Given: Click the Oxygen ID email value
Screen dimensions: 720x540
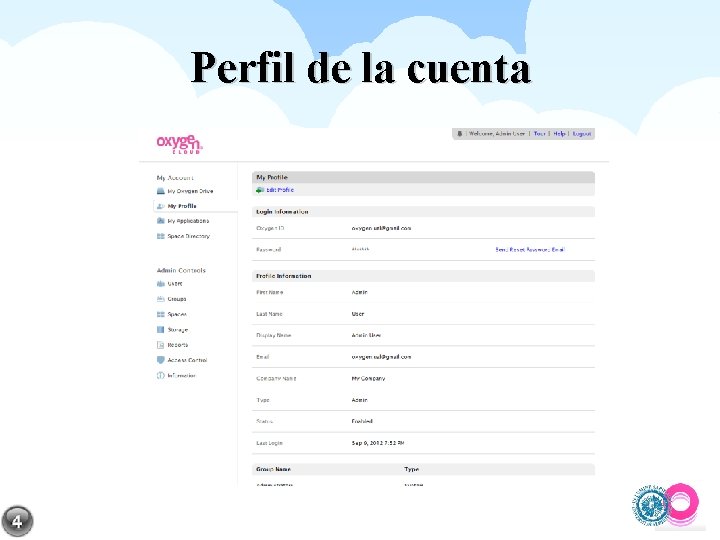Looking at the screenshot, I should click(x=381, y=228).
